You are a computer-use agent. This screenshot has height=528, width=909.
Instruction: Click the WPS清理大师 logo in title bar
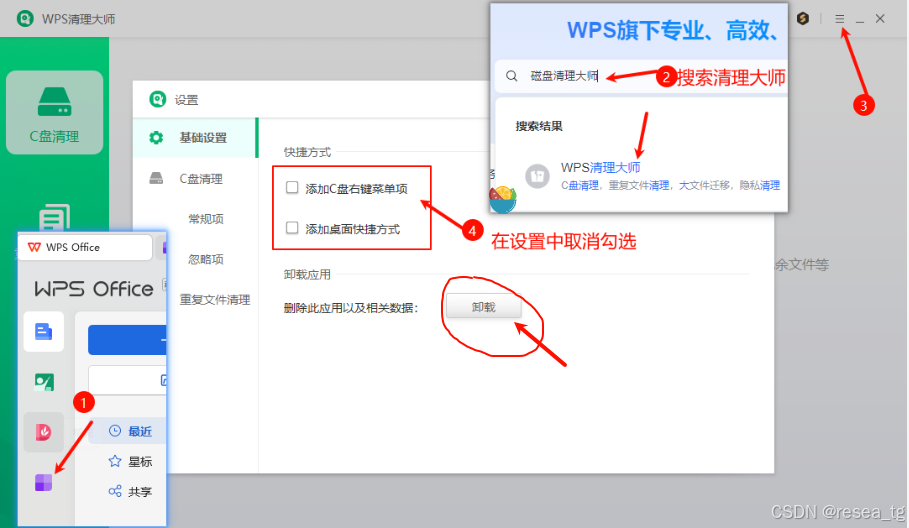coord(25,19)
